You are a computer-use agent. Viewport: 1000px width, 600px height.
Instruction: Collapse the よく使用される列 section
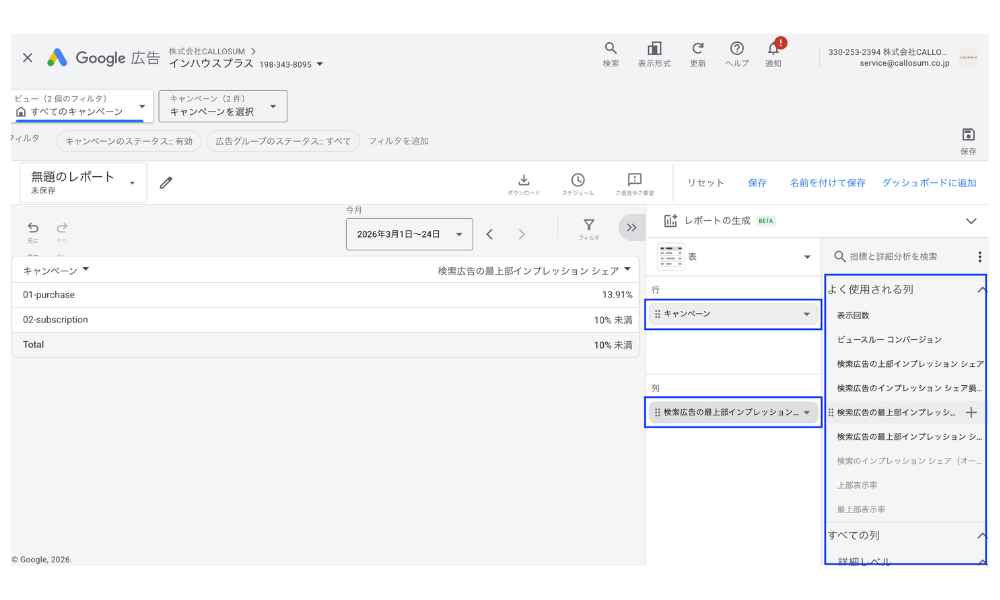pos(981,289)
